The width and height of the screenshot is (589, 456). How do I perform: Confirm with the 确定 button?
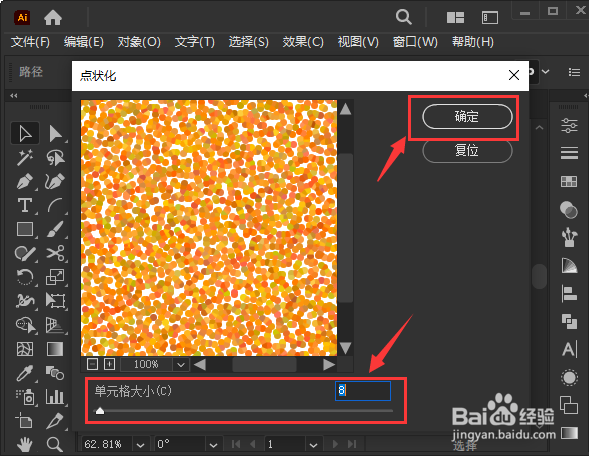[x=467, y=116]
